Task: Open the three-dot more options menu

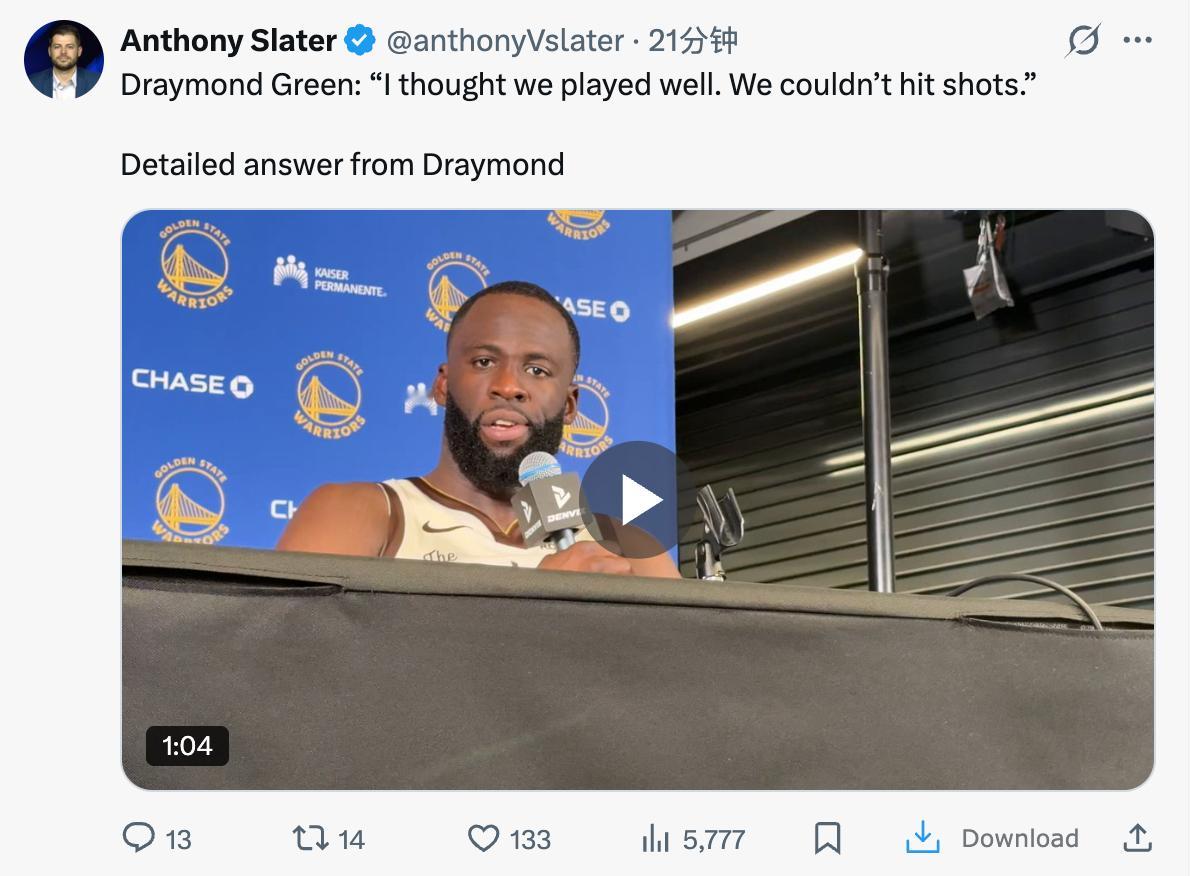Action: click(1138, 40)
